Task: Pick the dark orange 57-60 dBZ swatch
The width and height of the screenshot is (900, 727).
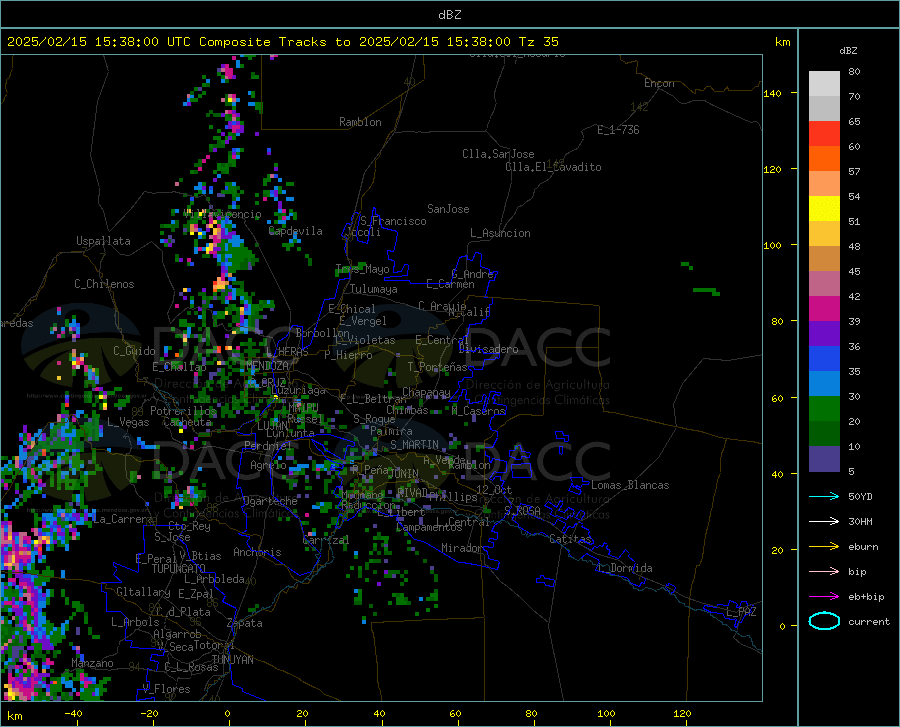Action: coord(824,159)
